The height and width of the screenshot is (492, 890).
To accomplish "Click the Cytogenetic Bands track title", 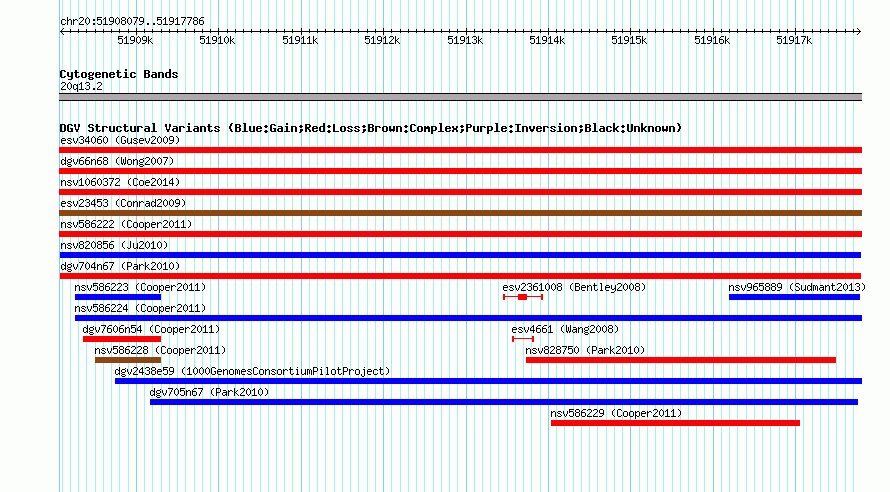I will 119,74.
